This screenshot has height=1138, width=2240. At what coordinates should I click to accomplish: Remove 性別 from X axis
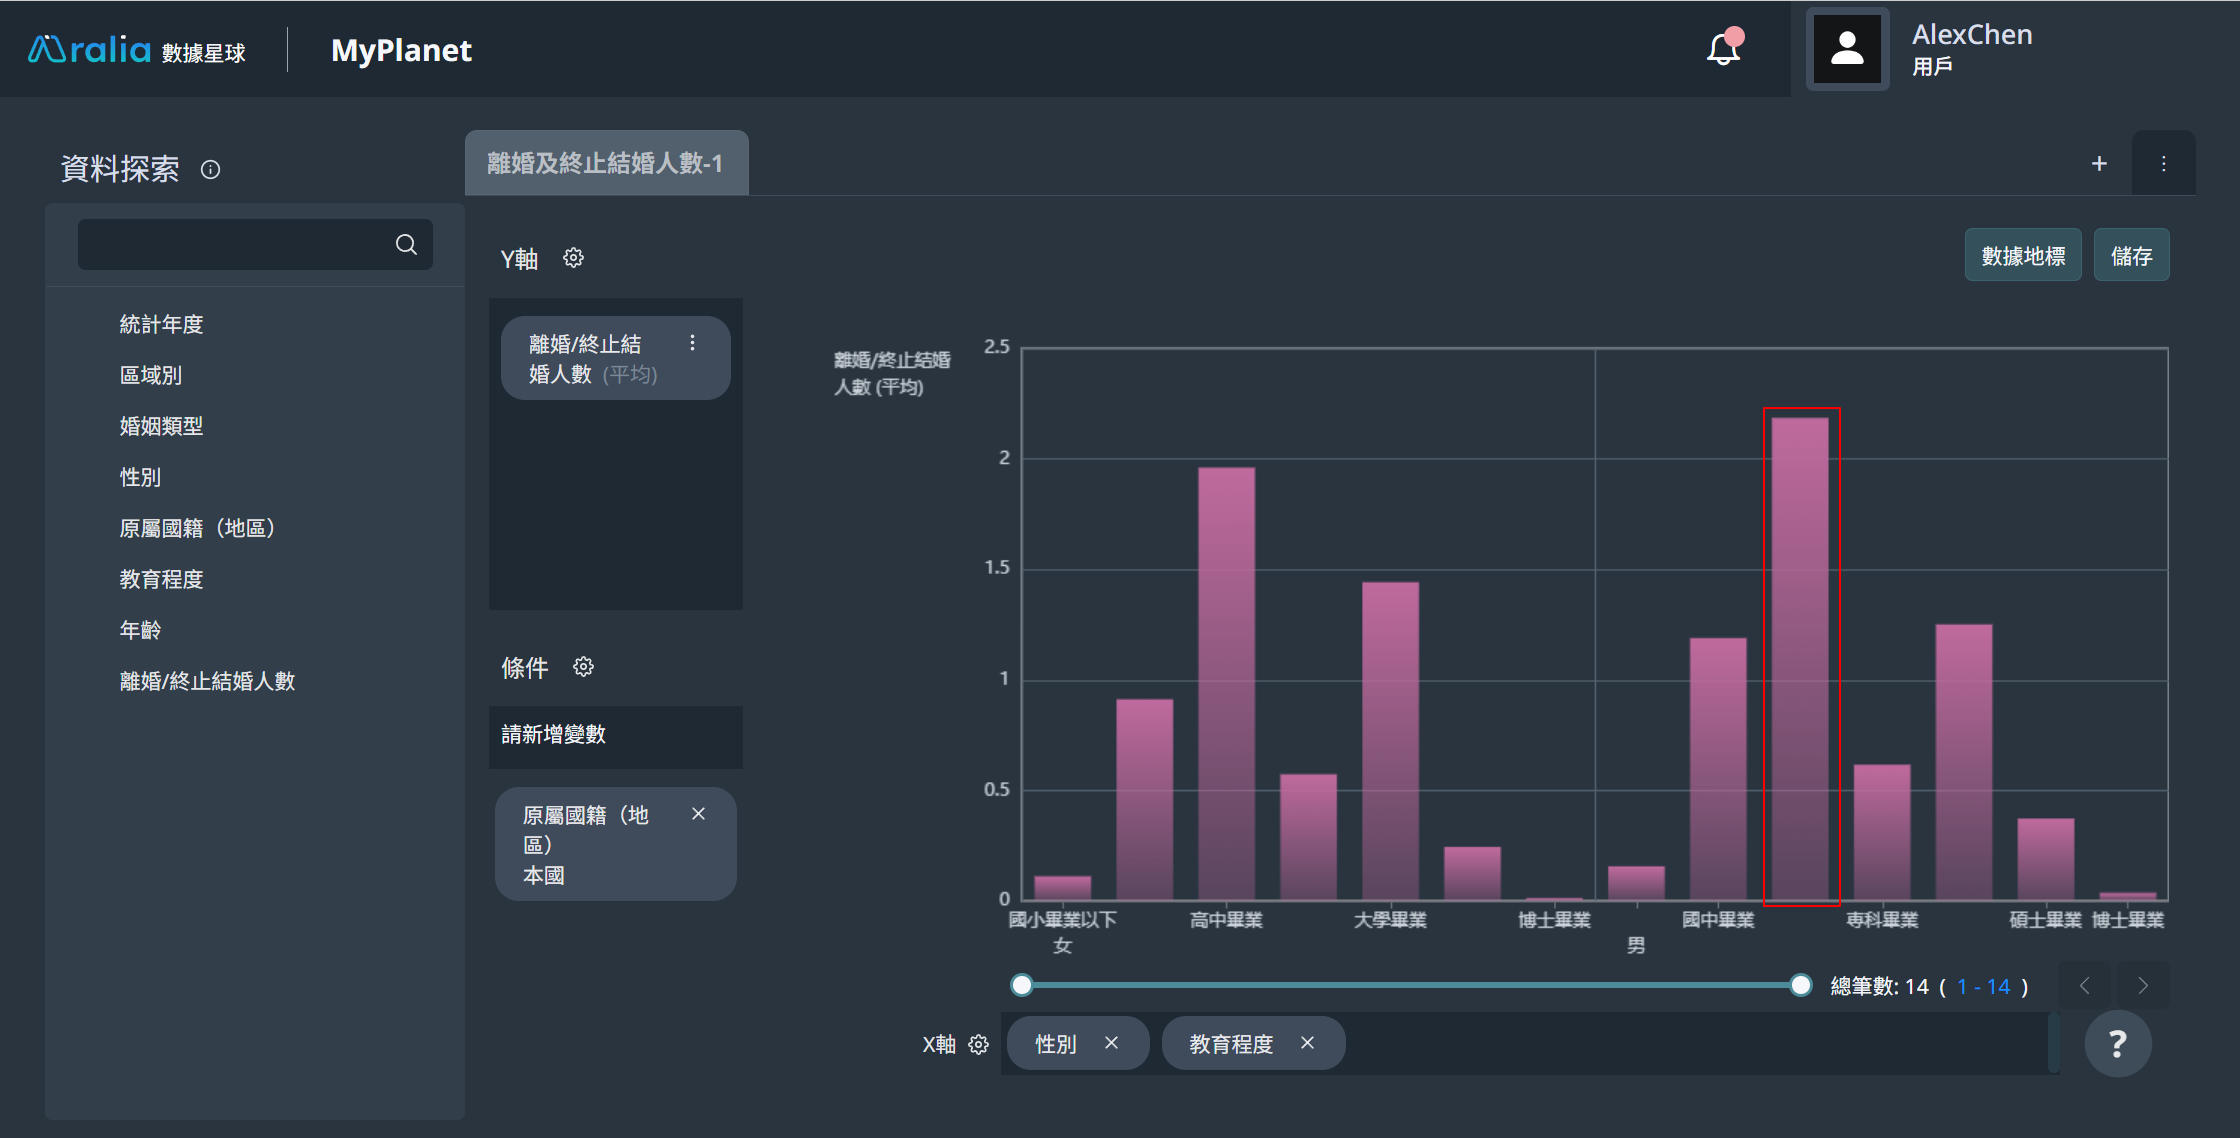1111,1043
